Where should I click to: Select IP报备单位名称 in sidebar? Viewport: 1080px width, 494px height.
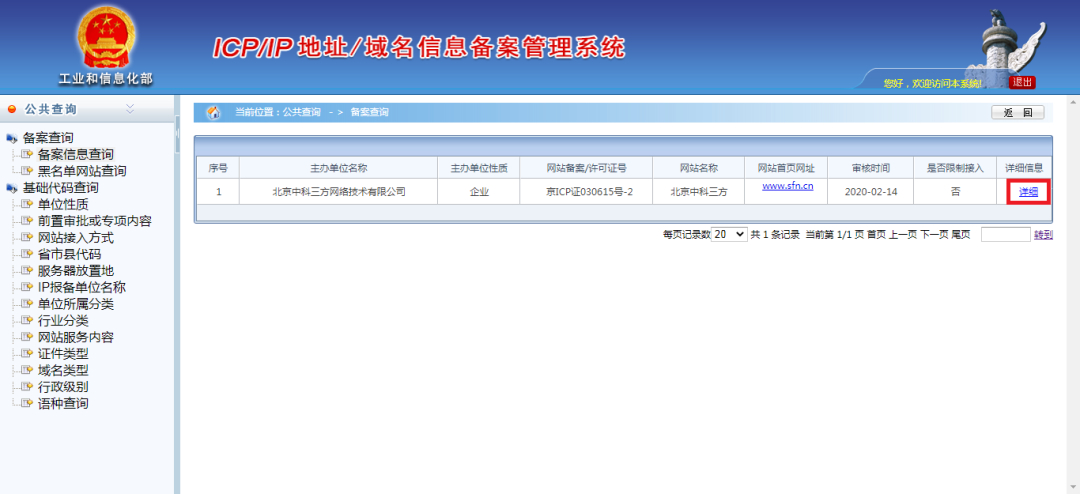click(82, 287)
